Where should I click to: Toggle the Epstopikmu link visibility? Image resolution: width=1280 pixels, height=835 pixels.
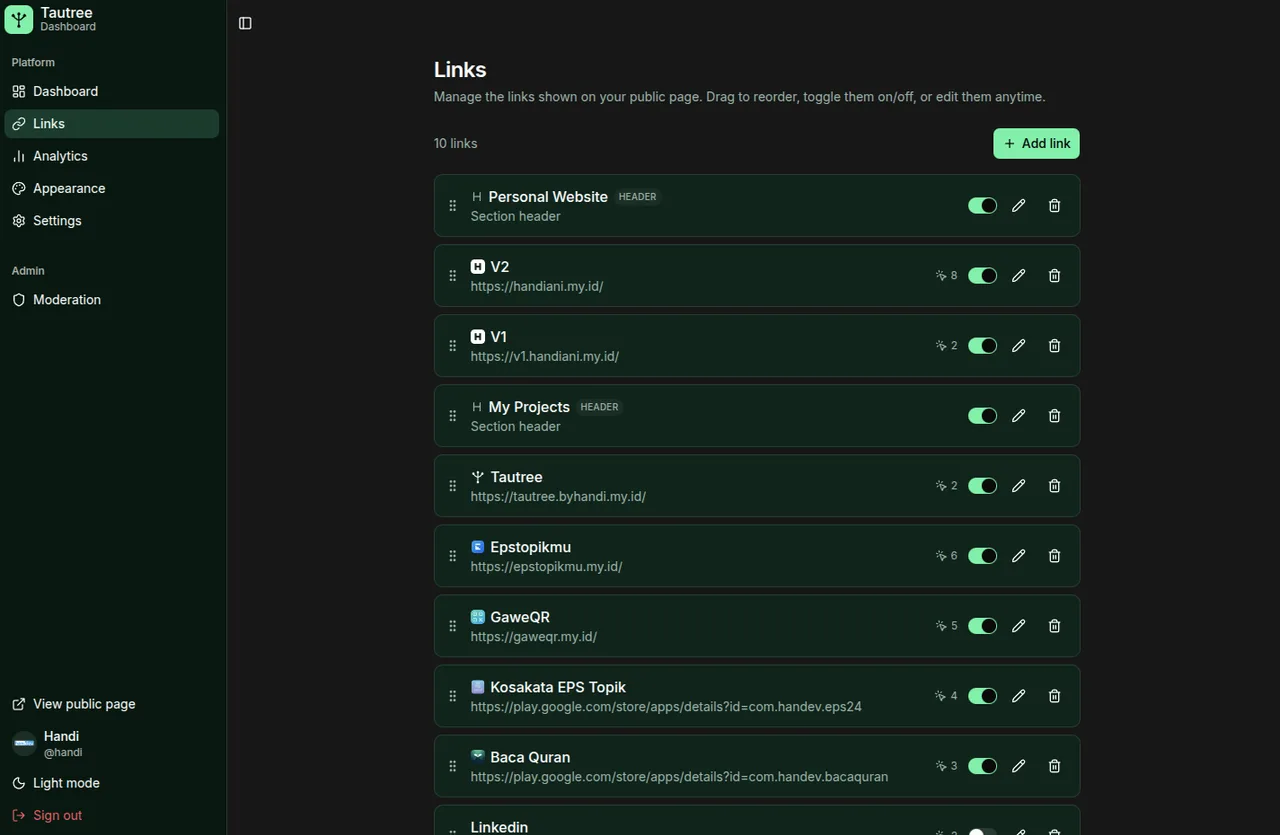[983, 556]
